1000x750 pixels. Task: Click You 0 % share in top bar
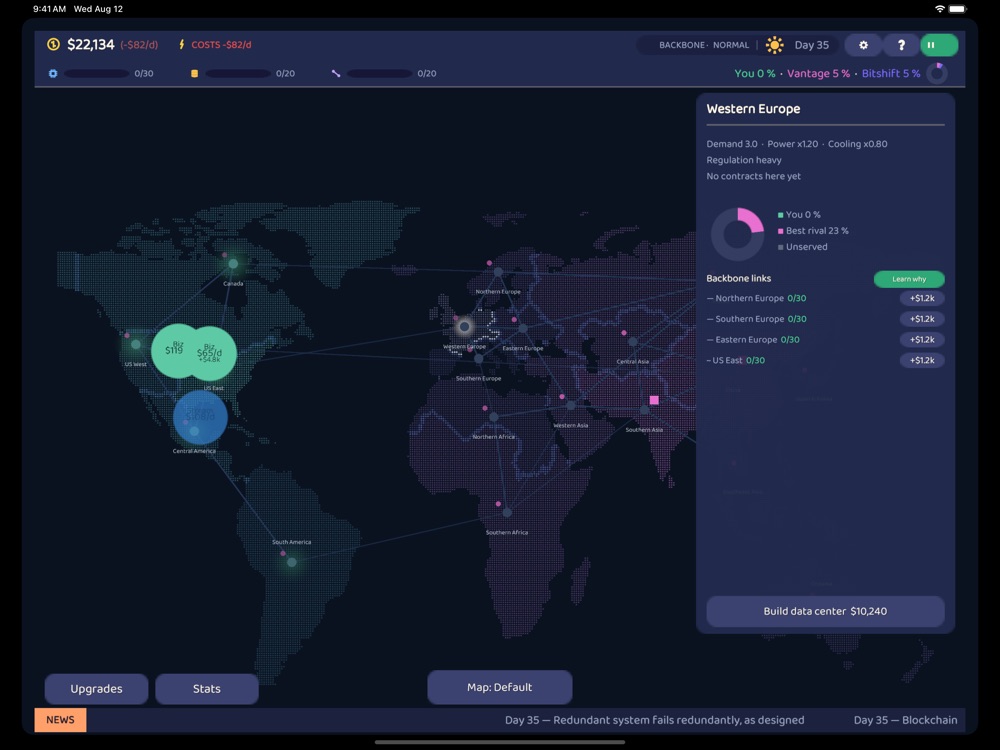click(x=755, y=73)
